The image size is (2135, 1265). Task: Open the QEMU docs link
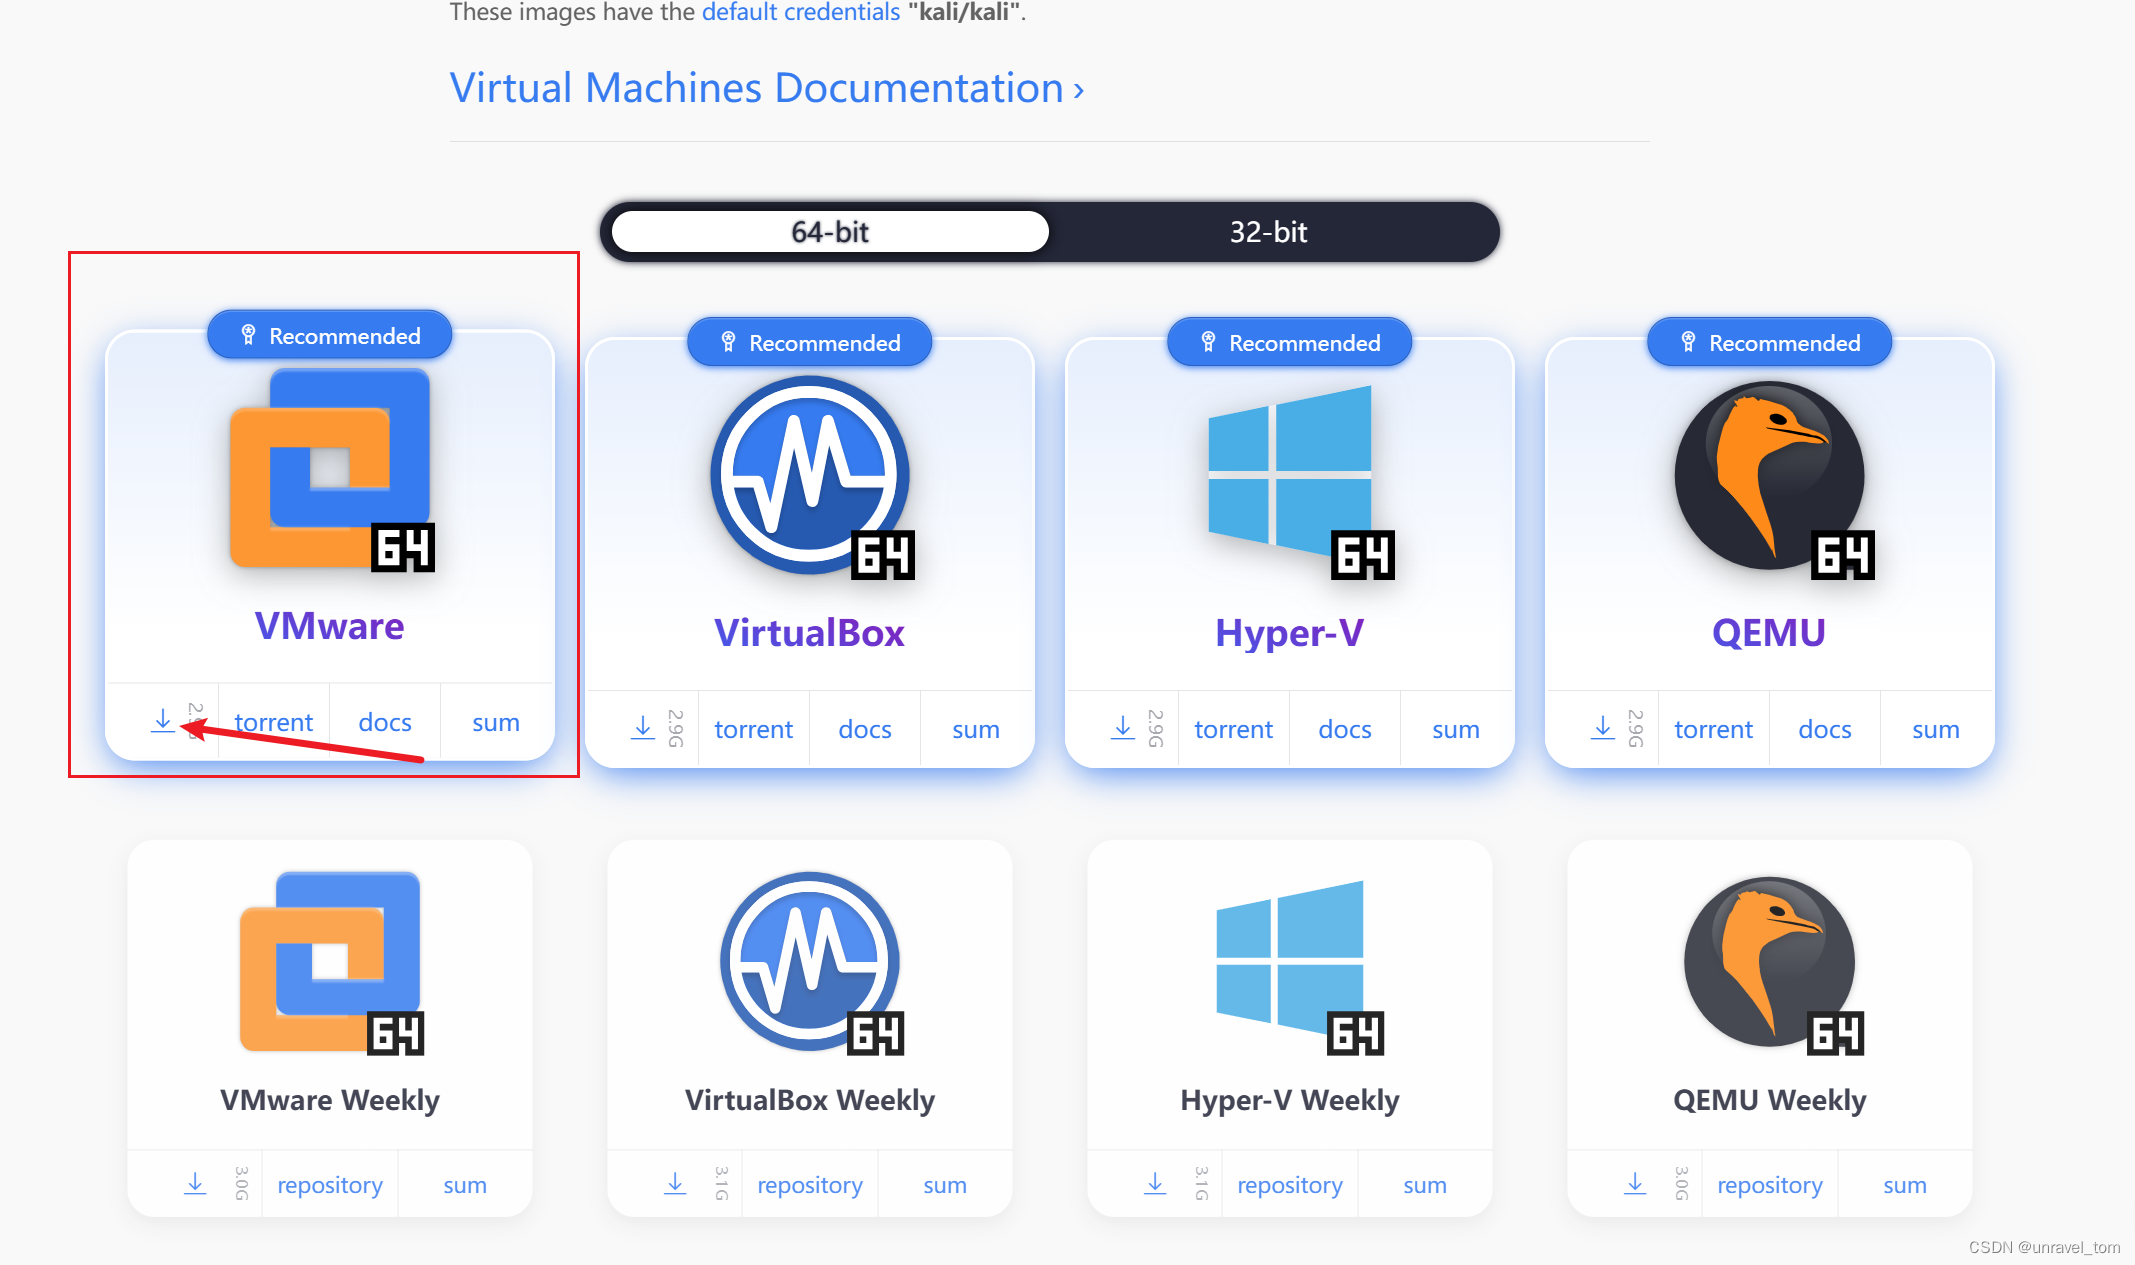pos(1825,729)
